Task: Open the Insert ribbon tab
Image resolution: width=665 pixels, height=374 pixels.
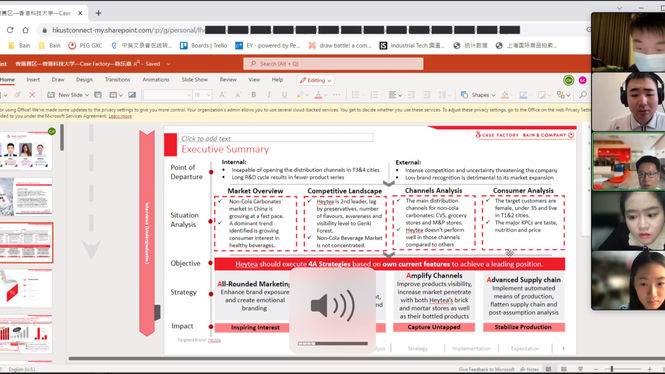Action: click(33, 80)
